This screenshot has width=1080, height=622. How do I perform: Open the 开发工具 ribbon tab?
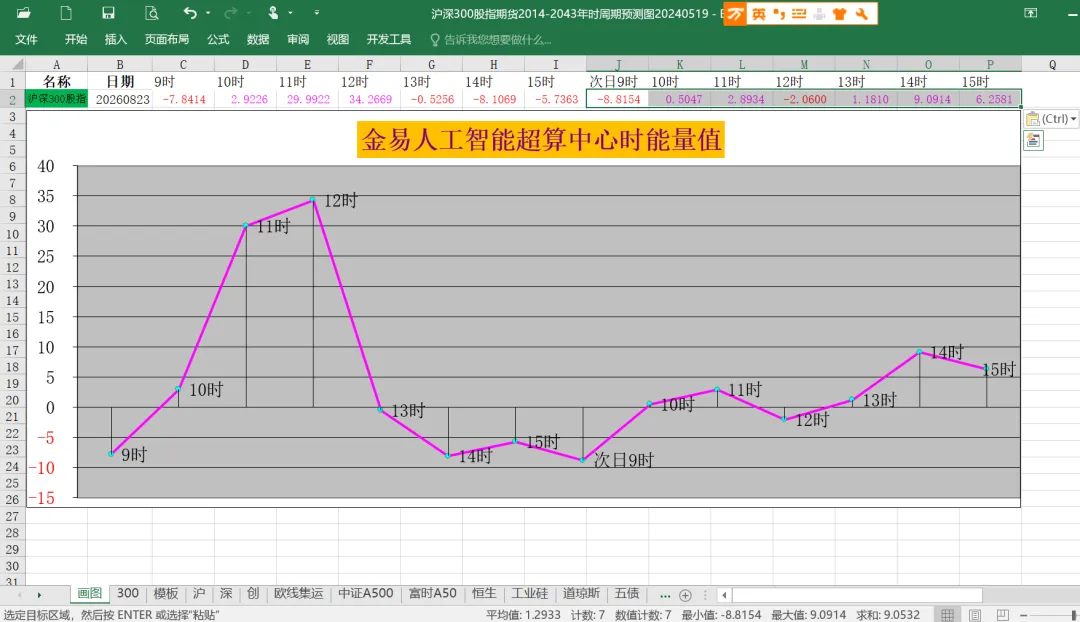click(x=388, y=40)
